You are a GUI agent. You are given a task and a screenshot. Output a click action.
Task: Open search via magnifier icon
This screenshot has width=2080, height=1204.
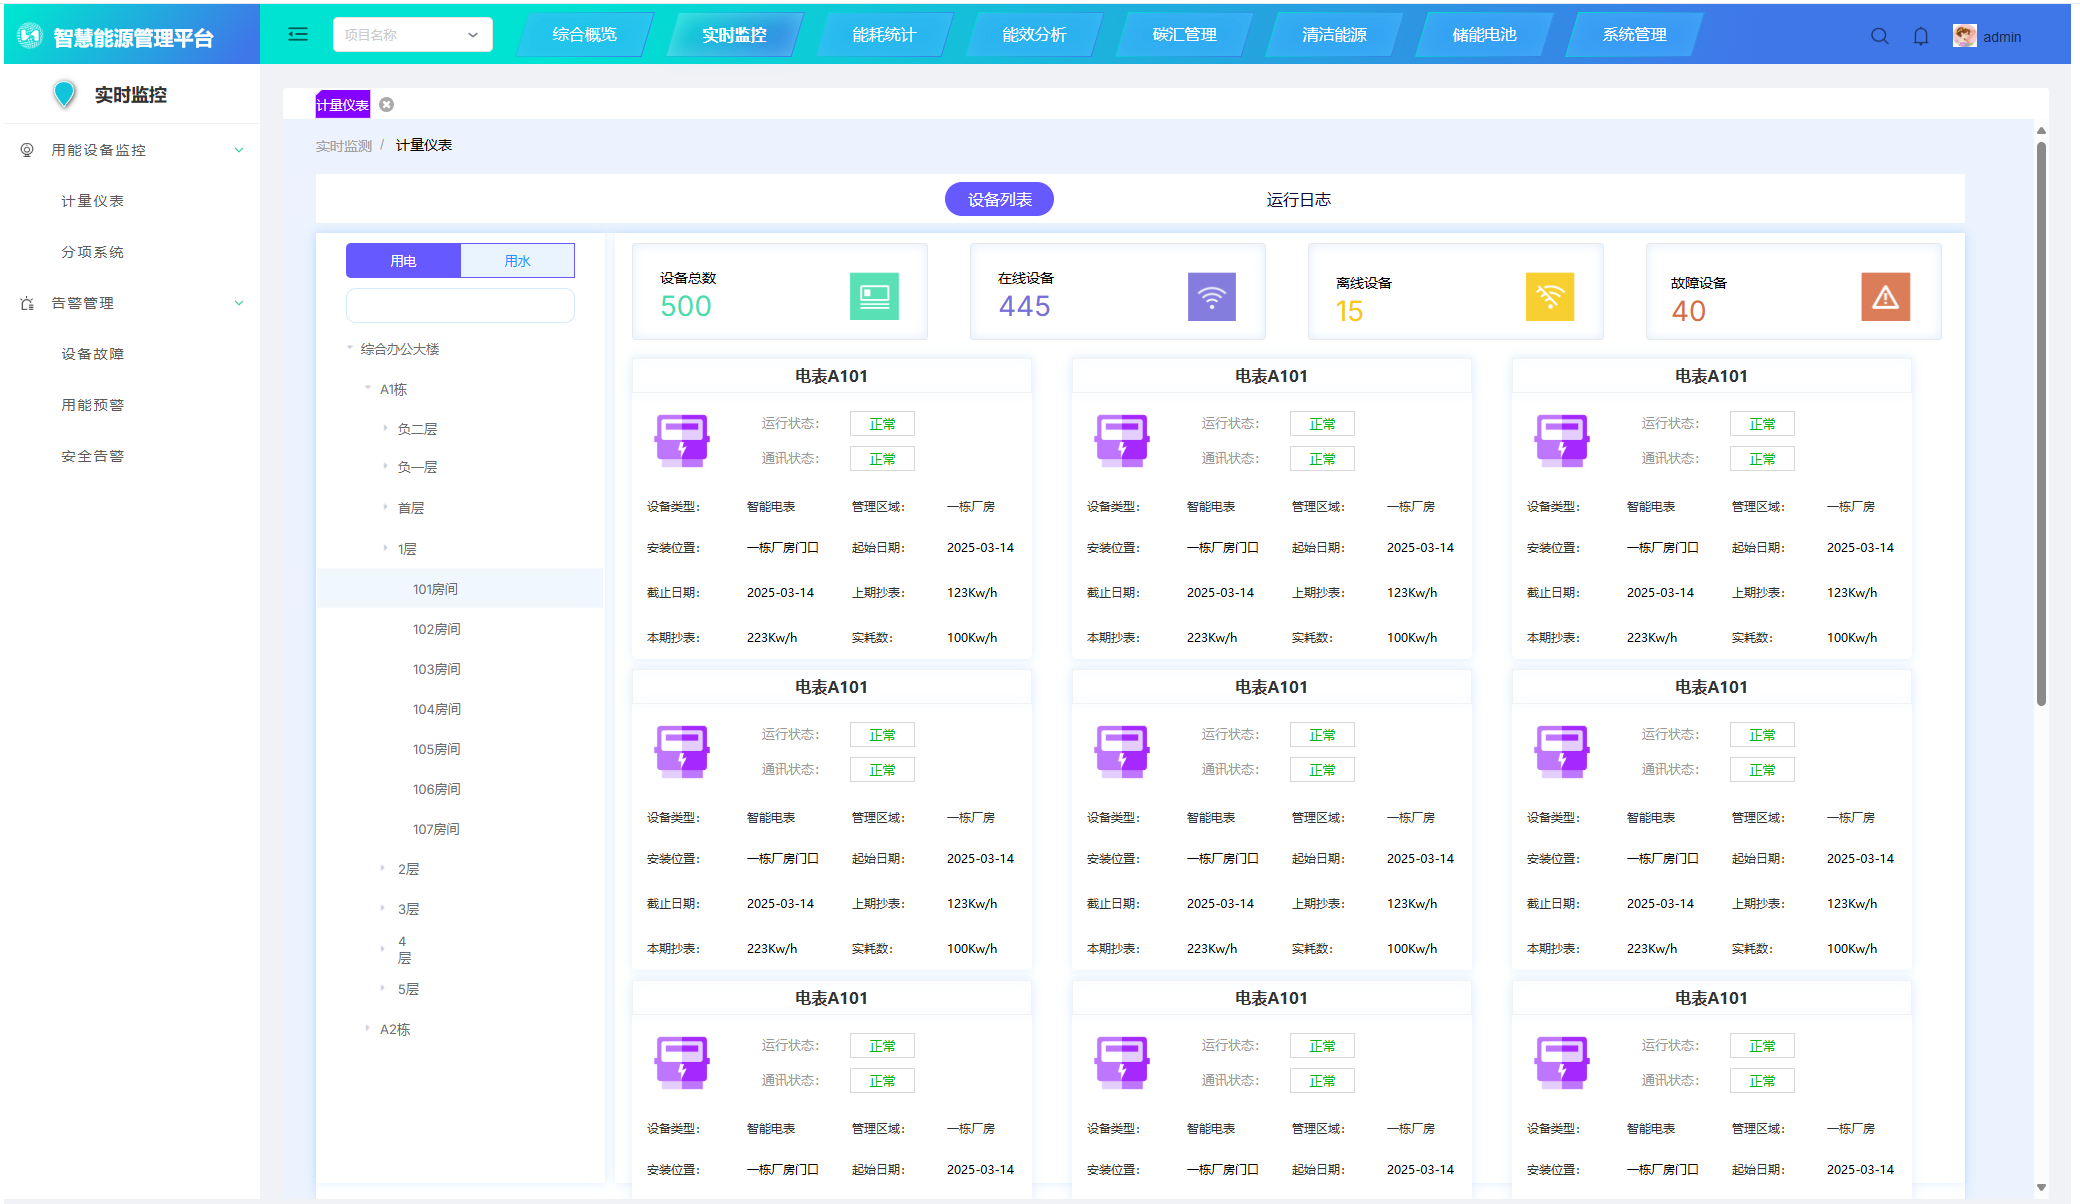1880,37
